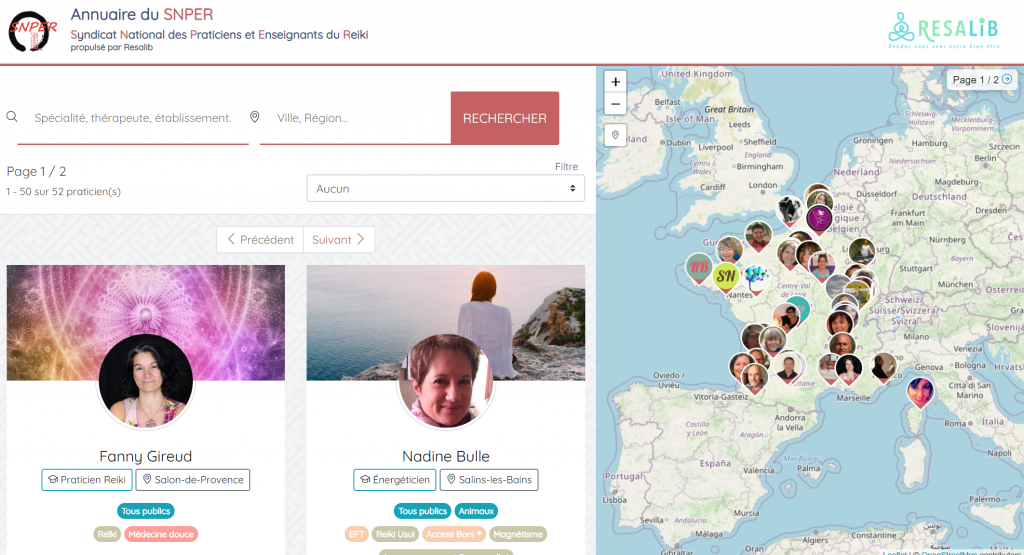
Task: Select the purple leaf logo map marker
Action: [819, 217]
